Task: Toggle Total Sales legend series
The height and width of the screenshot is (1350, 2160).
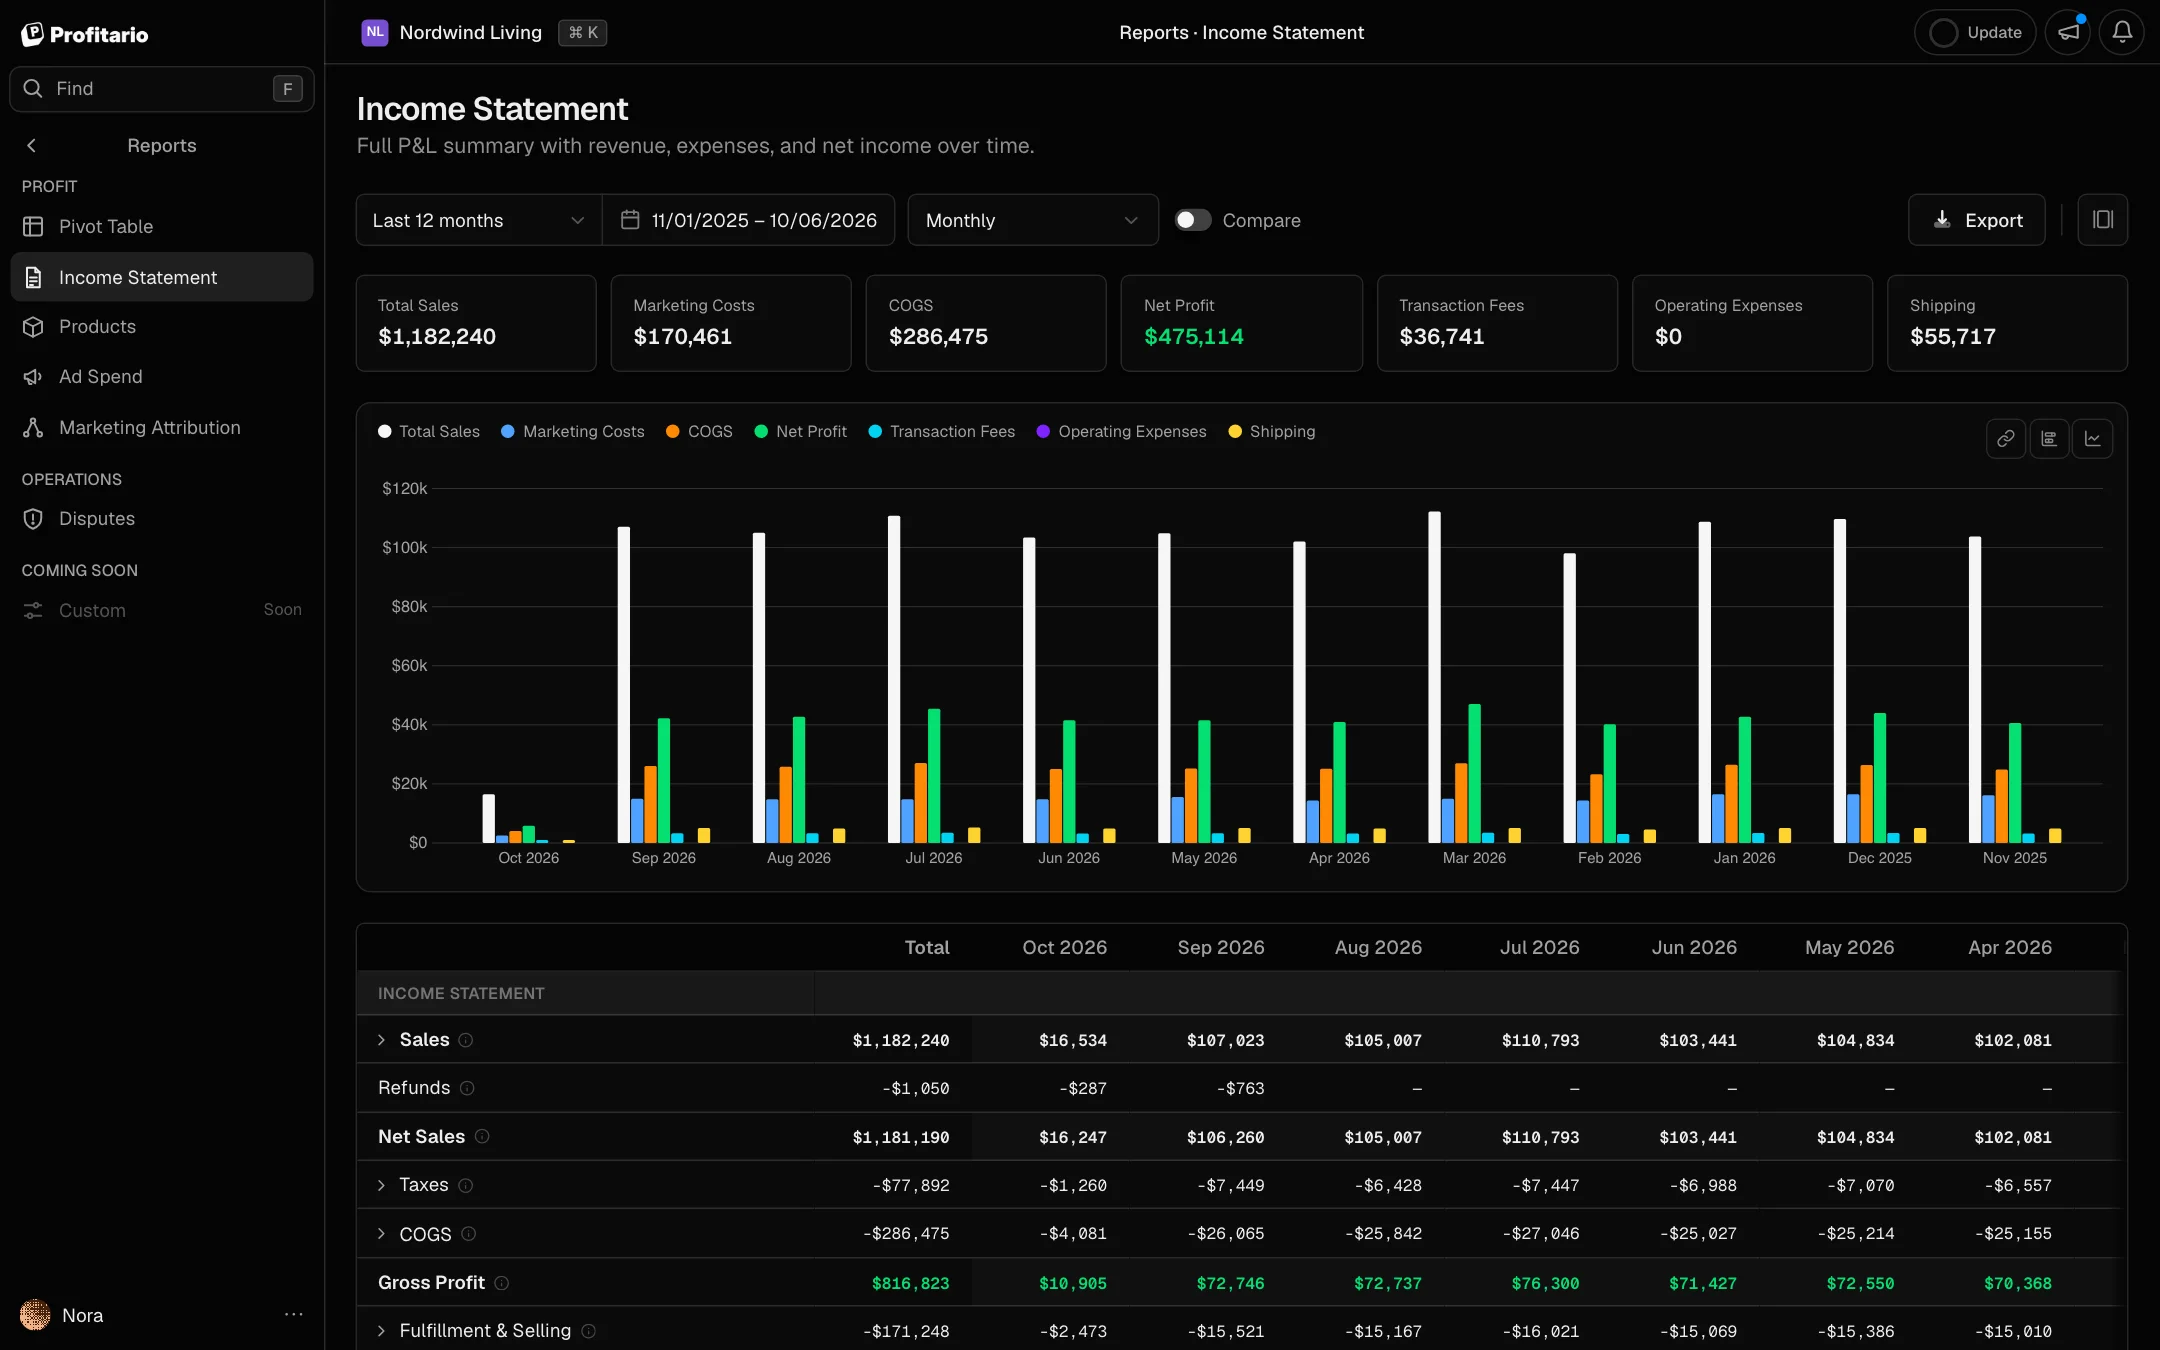Action: pos(429,432)
